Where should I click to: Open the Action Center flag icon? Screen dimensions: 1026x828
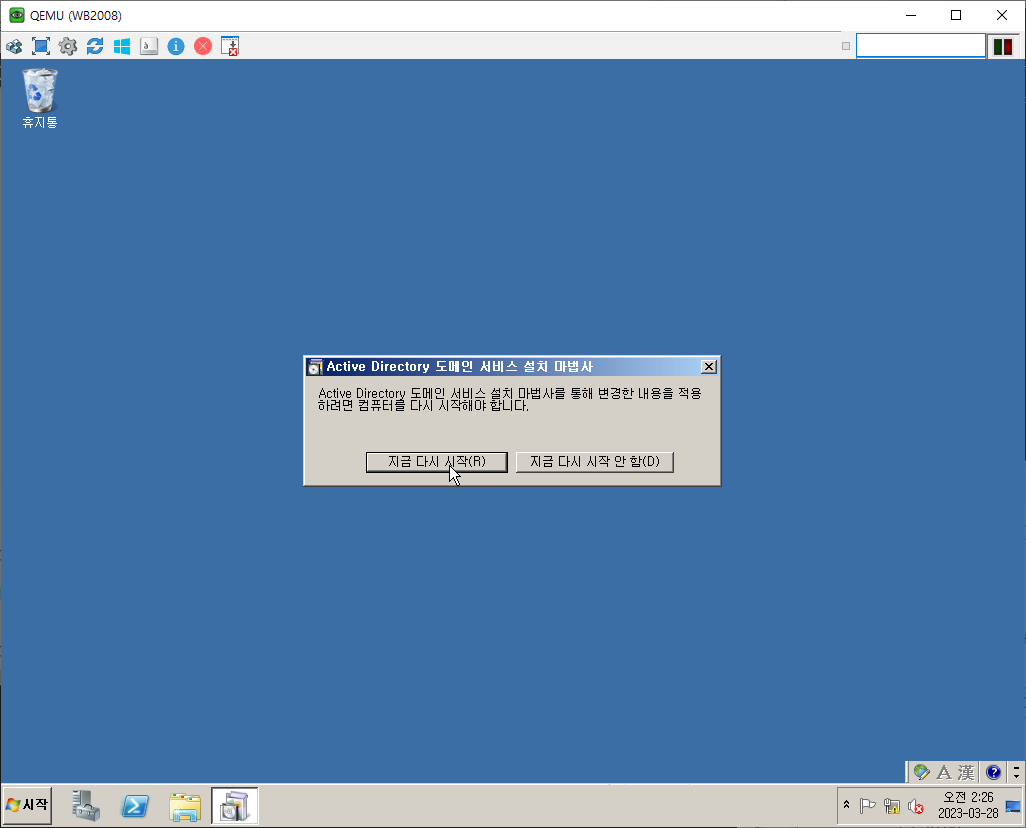[868, 806]
